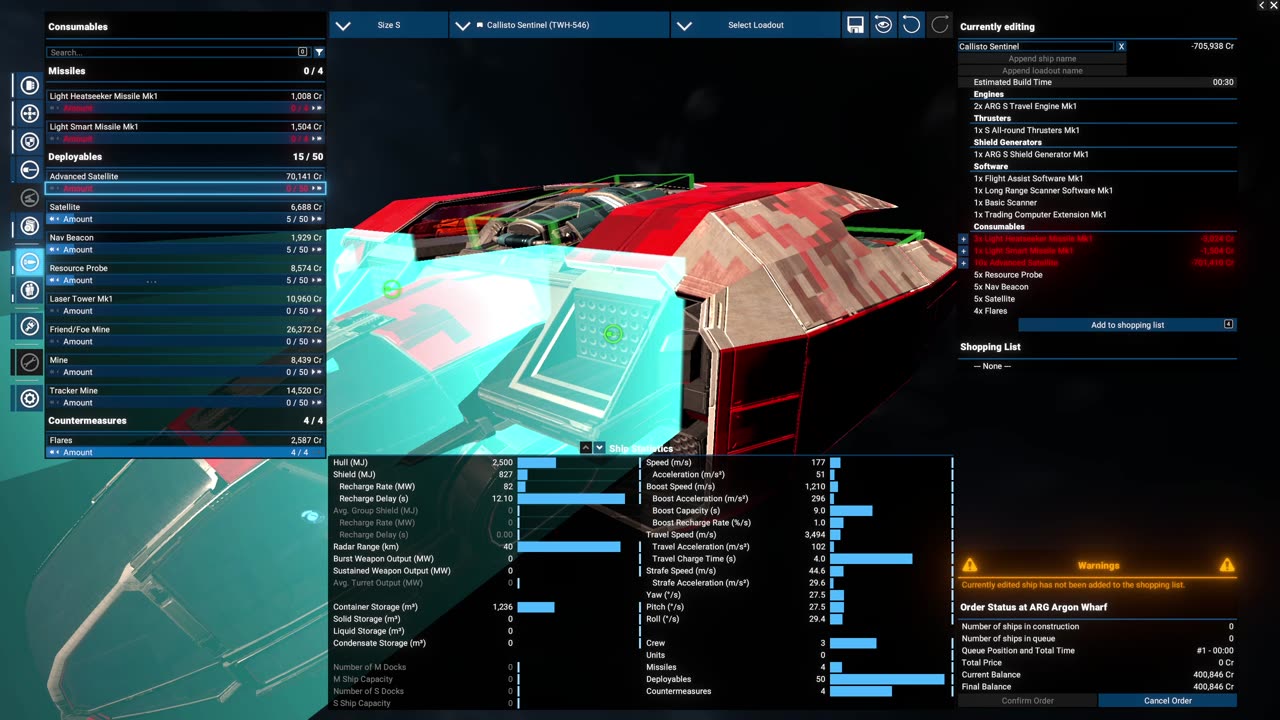Open the ship modifications paint icon
The height and width of the screenshot is (720, 1280).
[29, 326]
